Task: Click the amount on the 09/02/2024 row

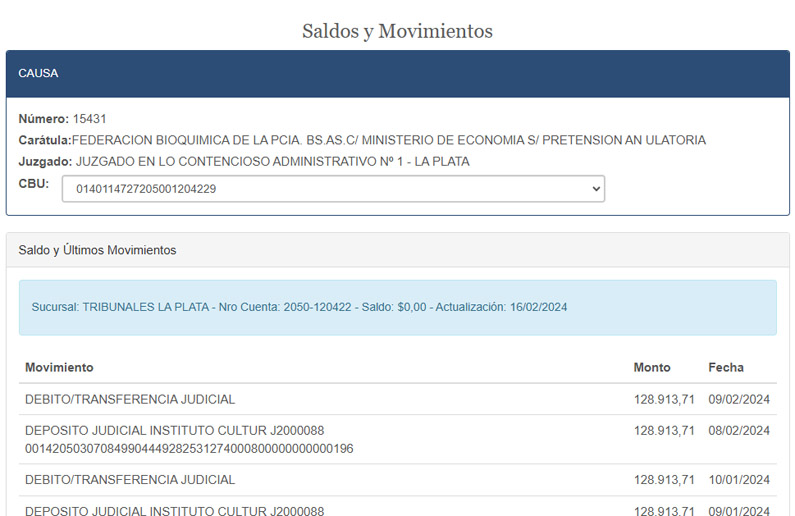Action: coord(664,399)
